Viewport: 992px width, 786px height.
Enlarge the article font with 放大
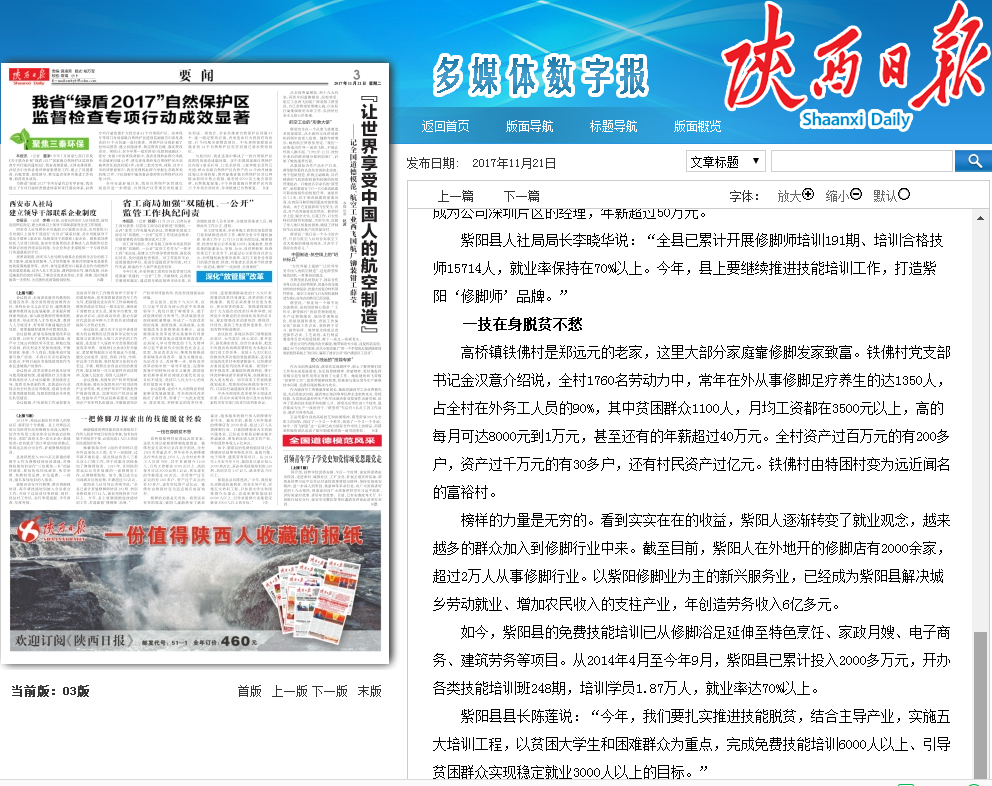(795, 196)
